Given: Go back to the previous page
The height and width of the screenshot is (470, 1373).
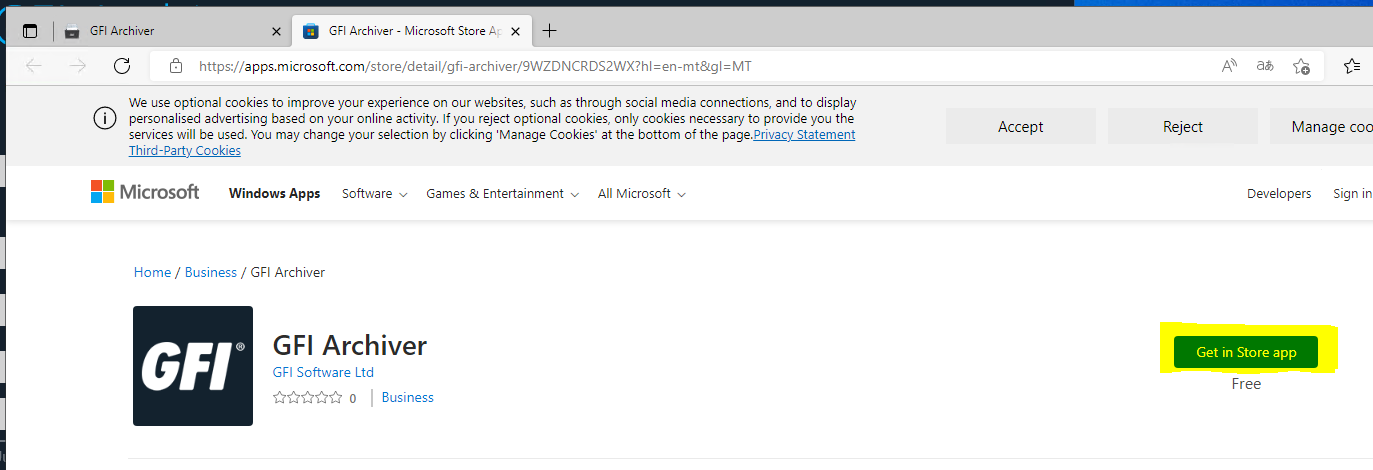Looking at the screenshot, I should point(34,66).
